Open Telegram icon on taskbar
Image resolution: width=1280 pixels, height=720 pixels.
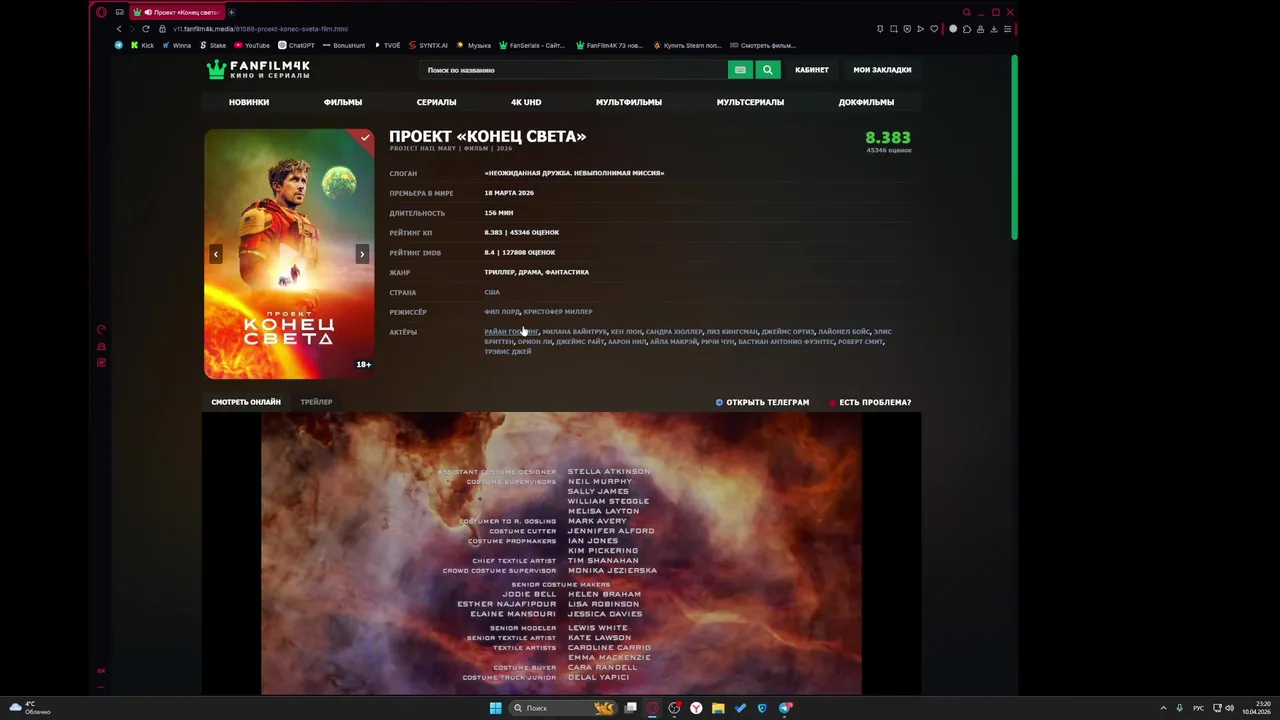[x=785, y=708]
